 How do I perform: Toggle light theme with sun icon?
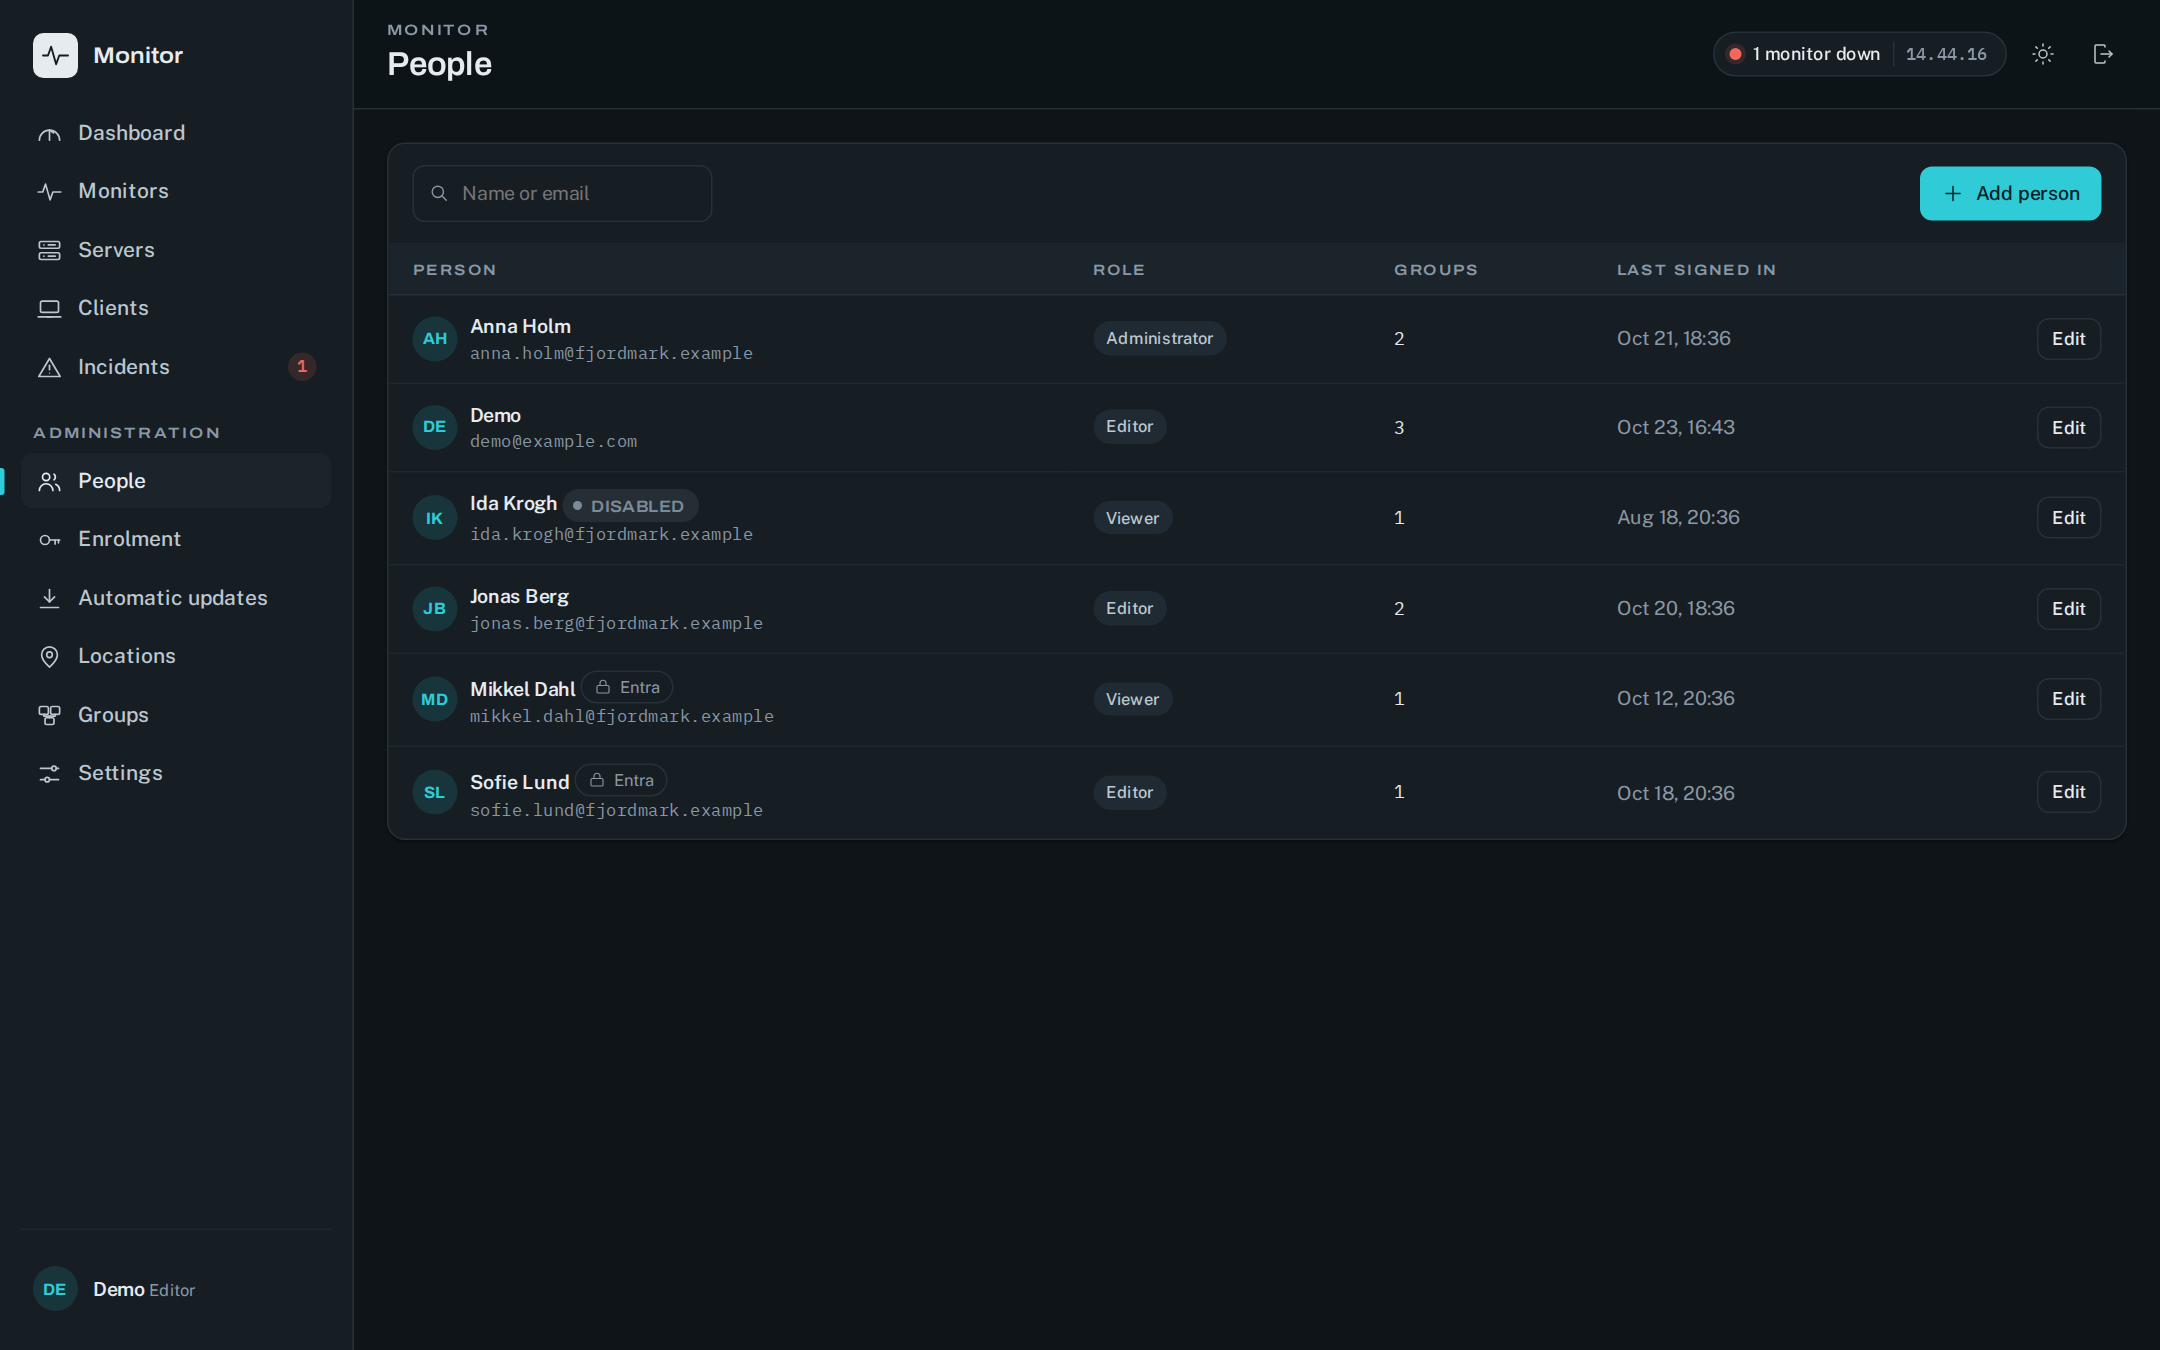tap(2043, 54)
